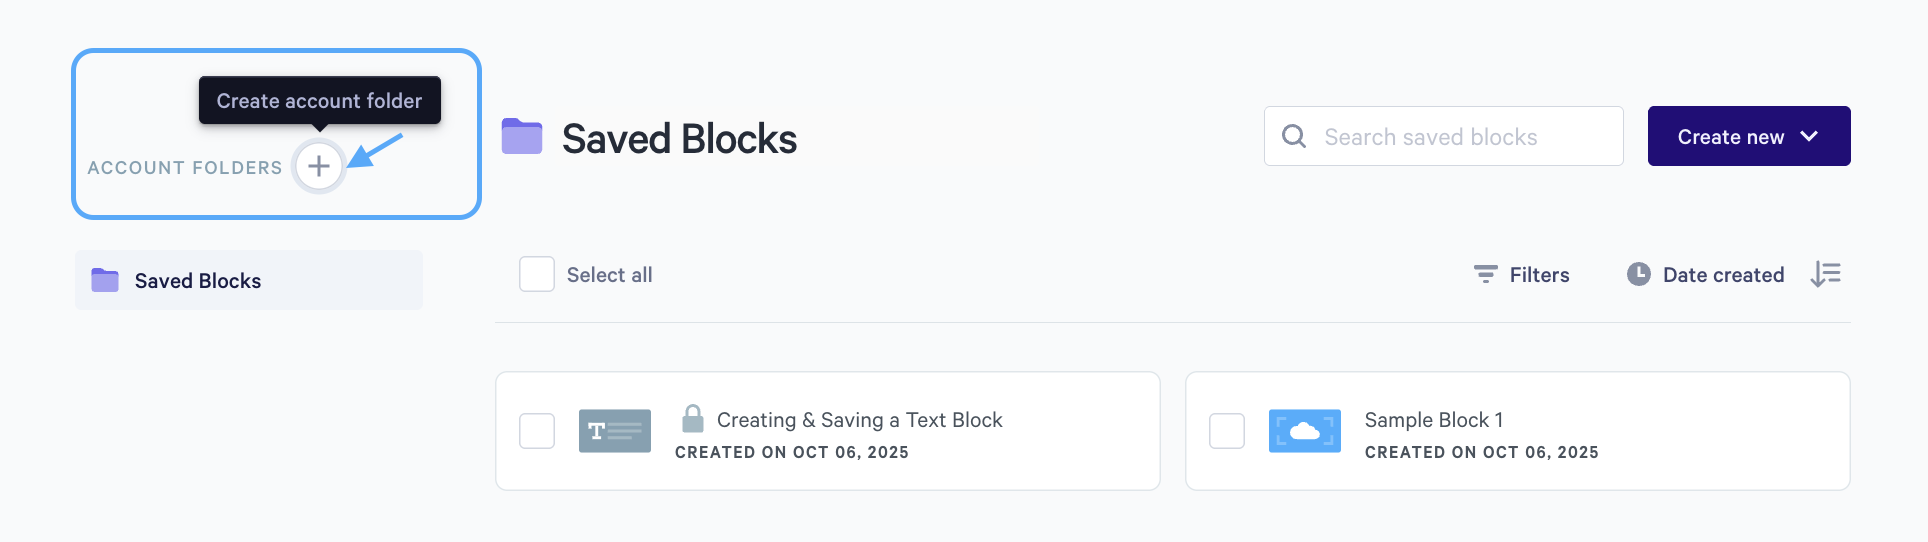Image resolution: width=1928 pixels, height=542 pixels.
Task: Click the Sample Block 1 cloud image thumbnail
Action: click(x=1304, y=431)
